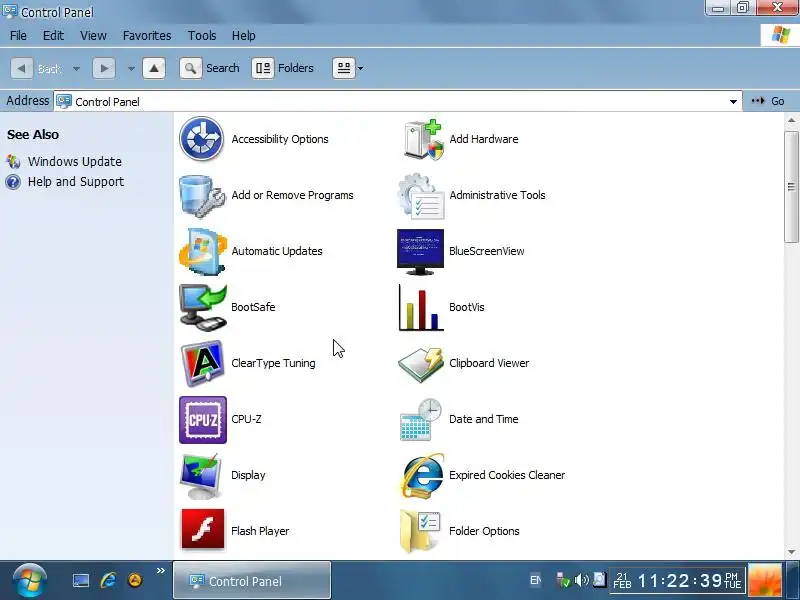This screenshot has width=800, height=600.
Task: Open the Clipboard Viewer icon
Action: point(420,364)
